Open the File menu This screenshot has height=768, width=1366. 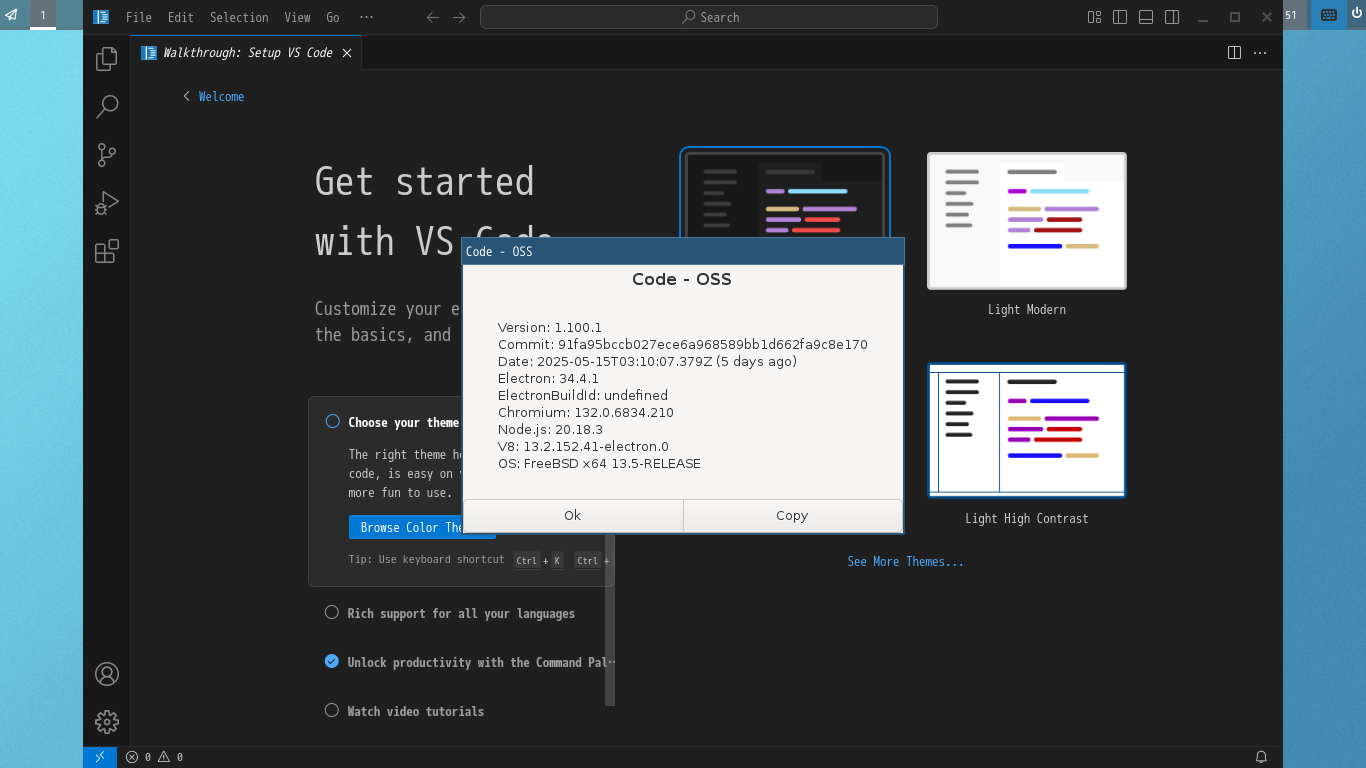[x=139, y=17]
